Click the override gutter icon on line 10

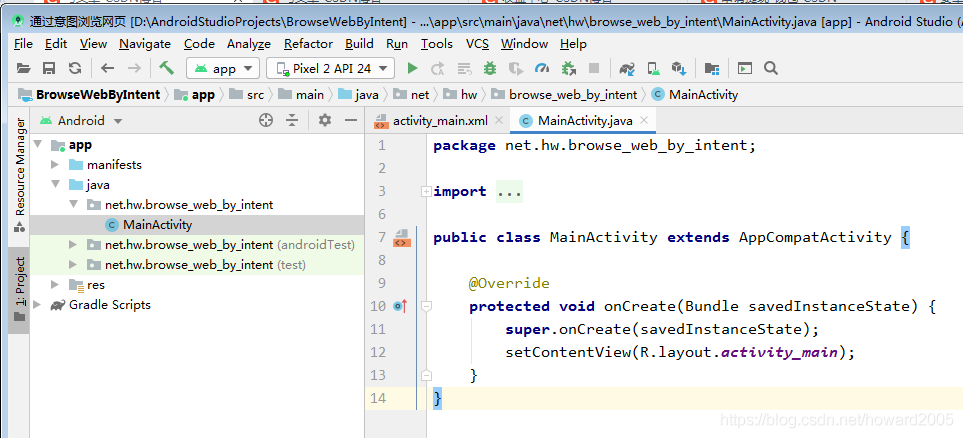(x=400, y=305)
